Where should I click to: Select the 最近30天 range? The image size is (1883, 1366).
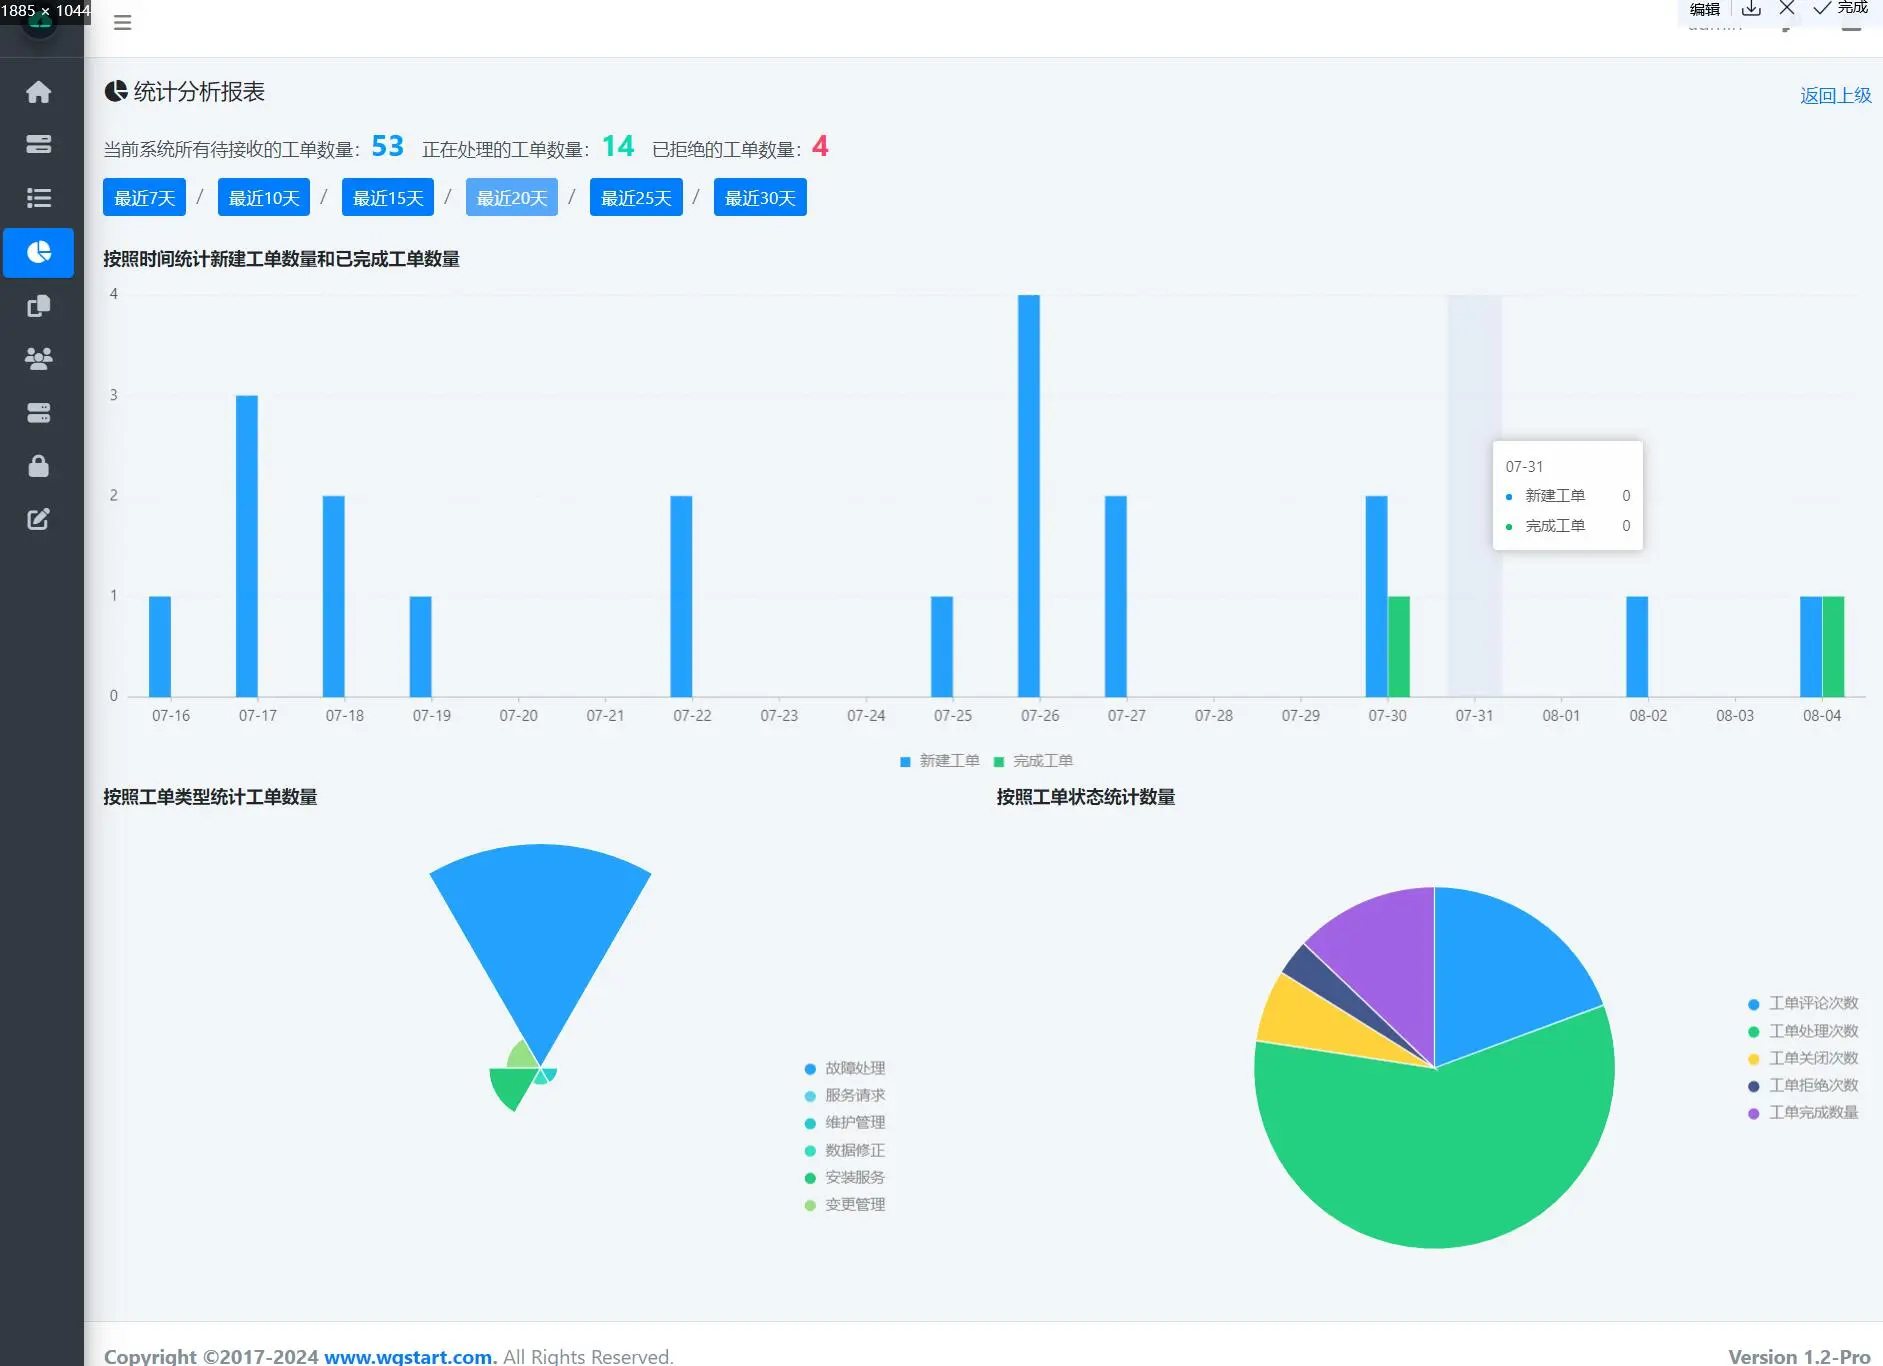[x=760, y=197]
